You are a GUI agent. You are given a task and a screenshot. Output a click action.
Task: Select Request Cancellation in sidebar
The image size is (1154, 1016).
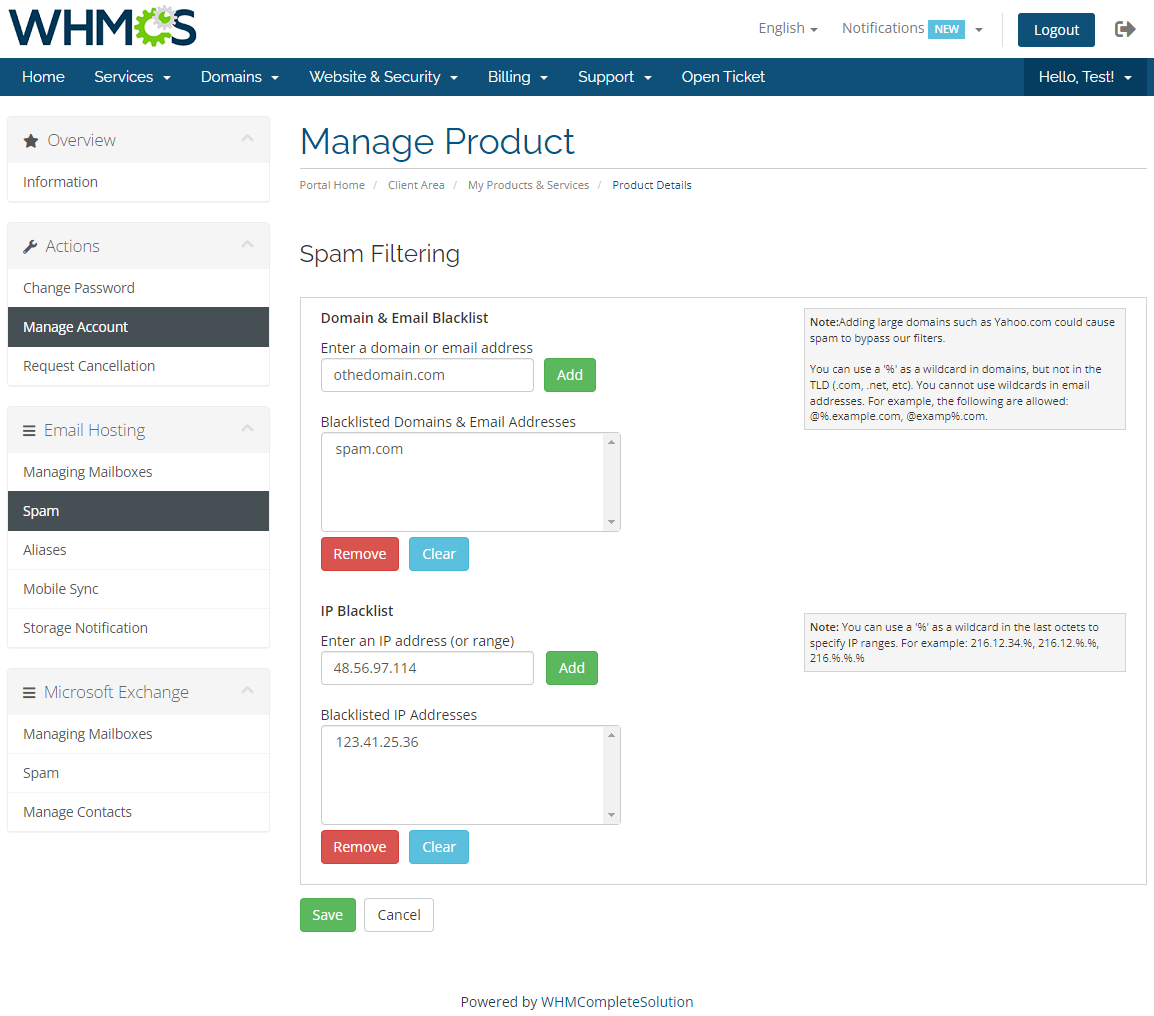point(138,366)
